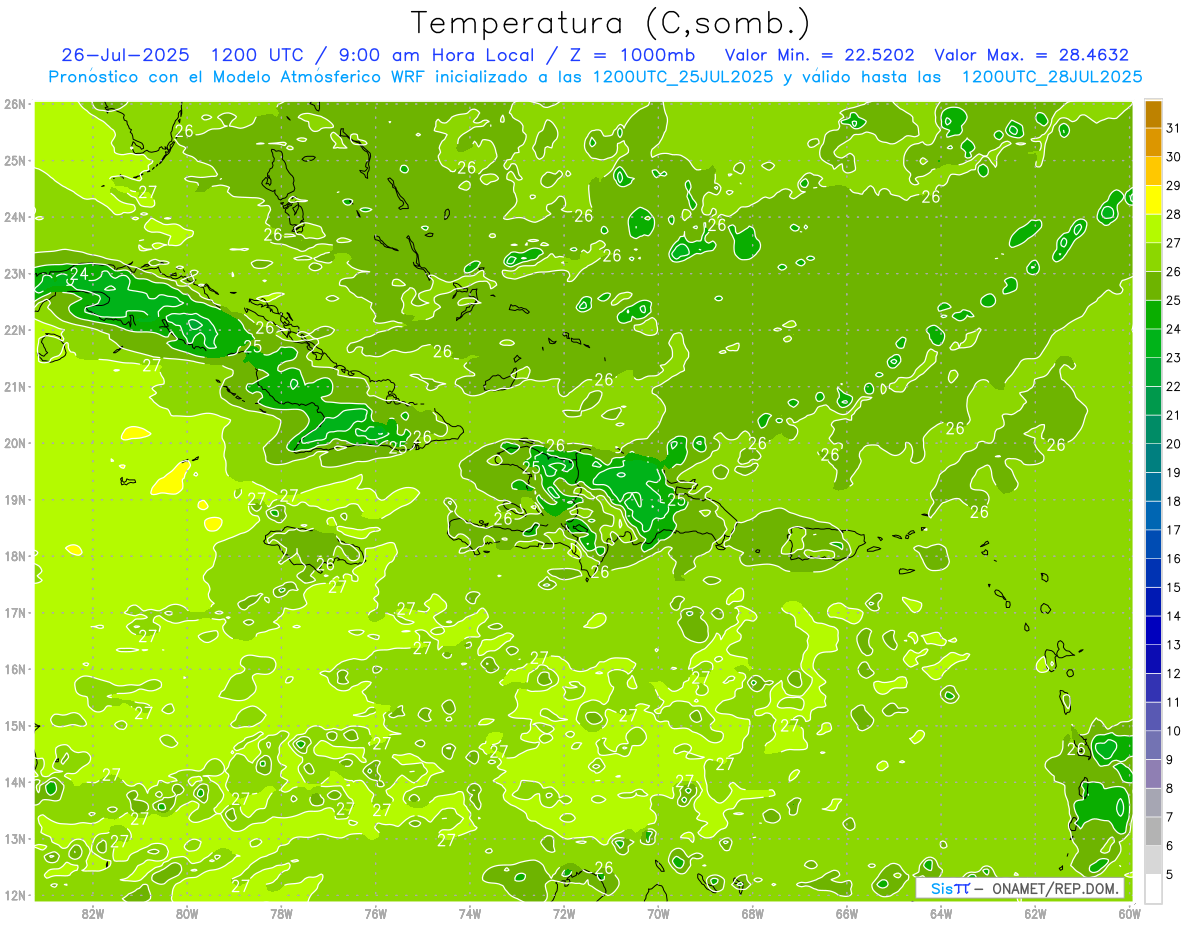The width and height of the screenshot is (1200, 927).
Task: Click the '19N' latitude axis label
Action: tap(14, 499)
